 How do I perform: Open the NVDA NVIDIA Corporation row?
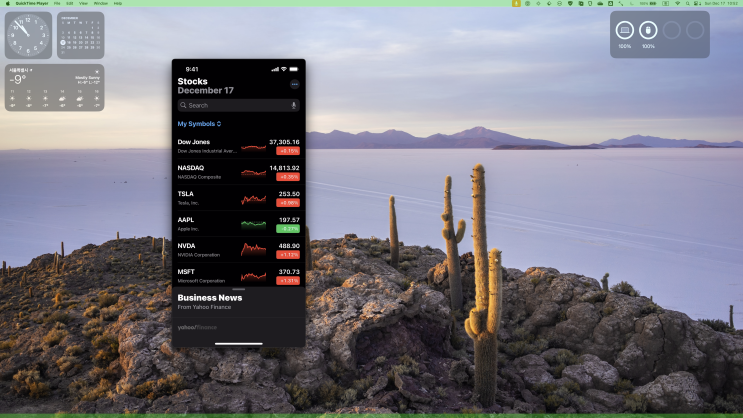coord(238,250)
